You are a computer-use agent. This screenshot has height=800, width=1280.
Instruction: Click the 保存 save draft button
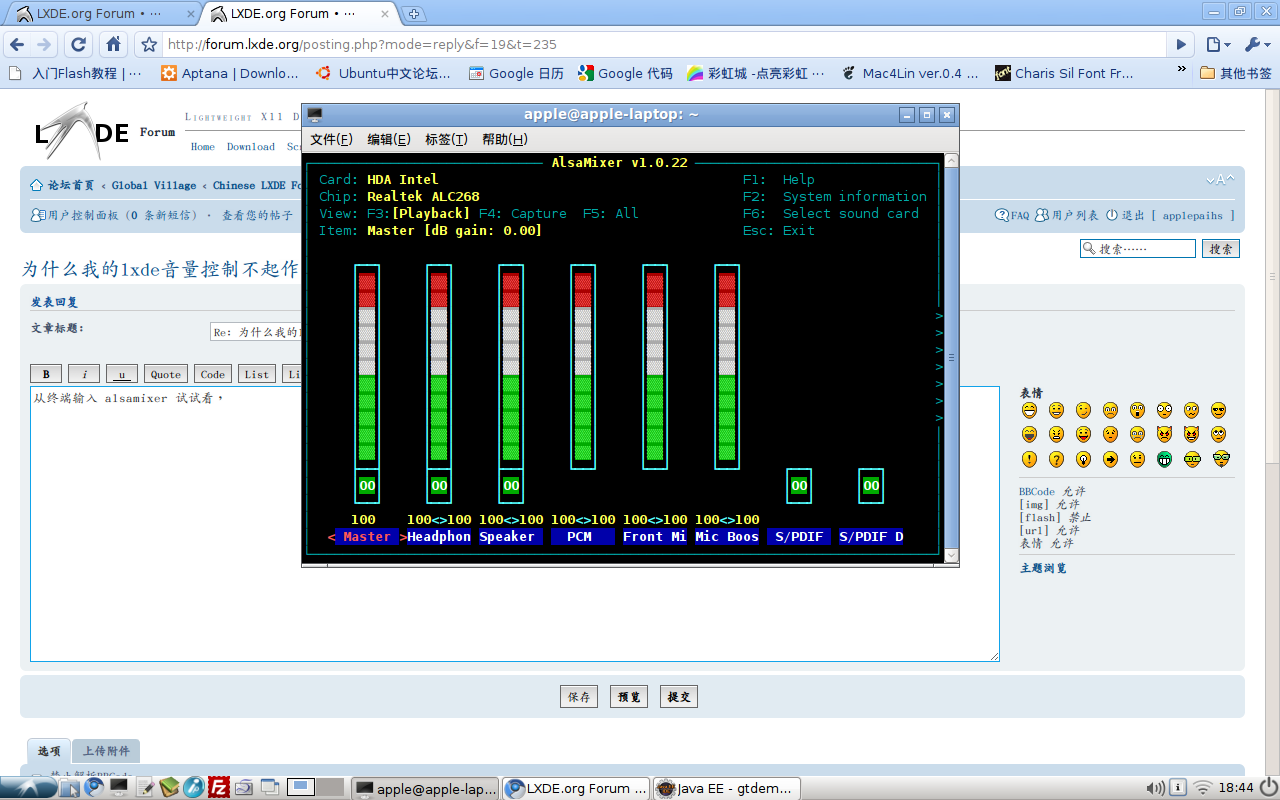[x=579, y=697]
